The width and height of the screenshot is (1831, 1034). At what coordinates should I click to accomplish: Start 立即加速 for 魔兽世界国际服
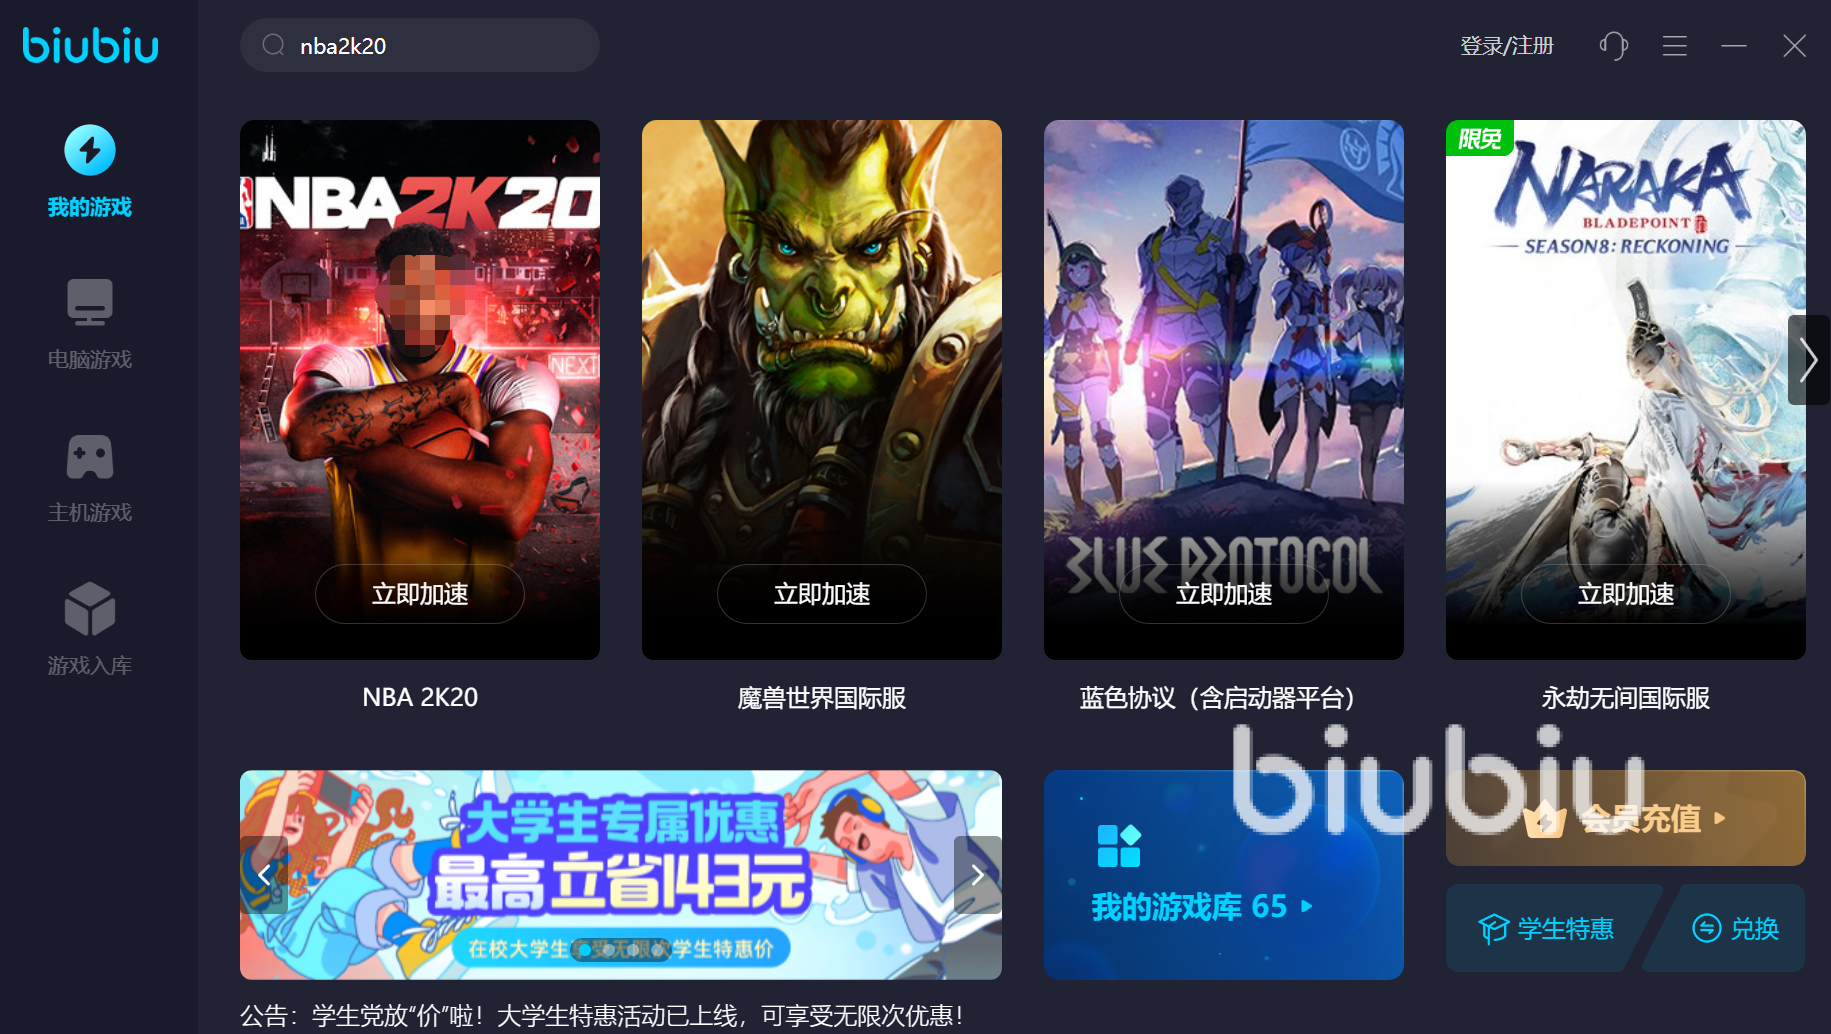click(x=822, y=594)
